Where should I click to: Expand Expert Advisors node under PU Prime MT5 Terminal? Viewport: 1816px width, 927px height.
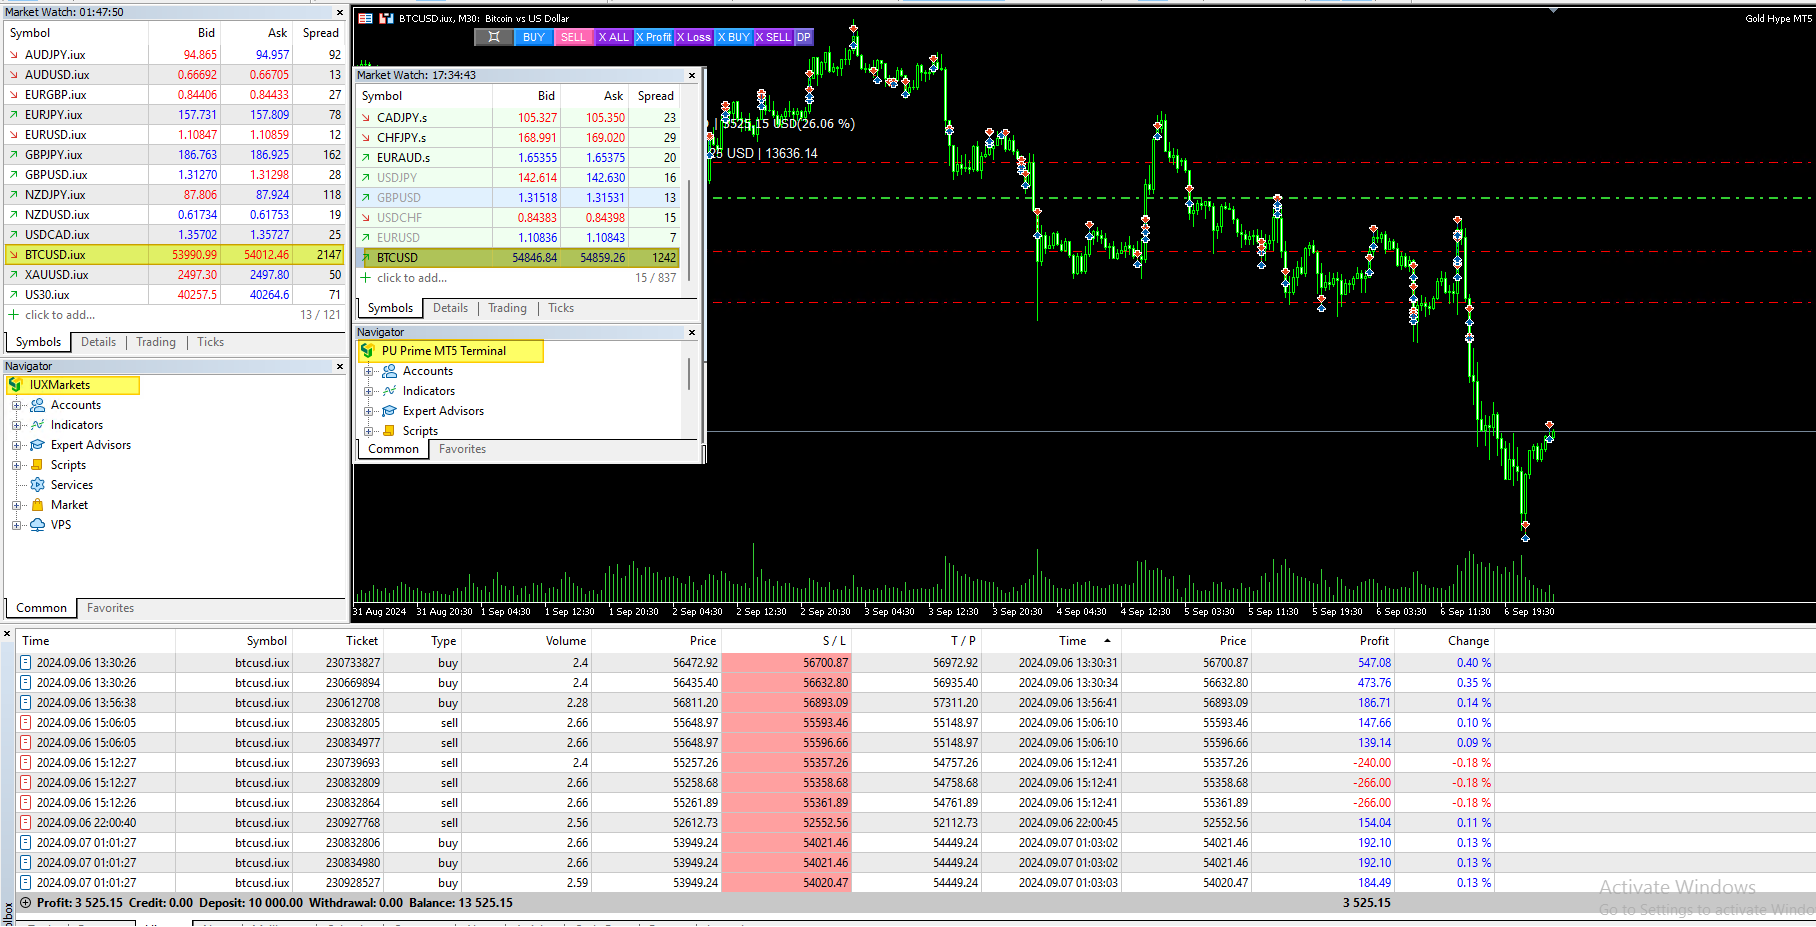369,411
